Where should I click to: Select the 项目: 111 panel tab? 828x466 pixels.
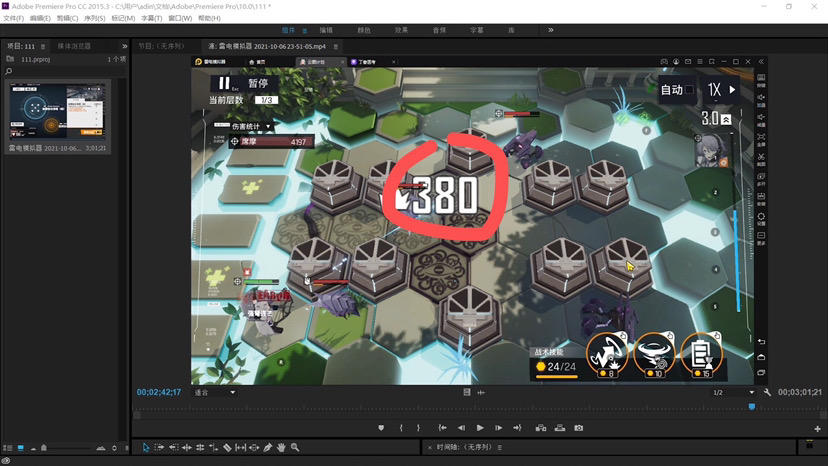[21, 46]
